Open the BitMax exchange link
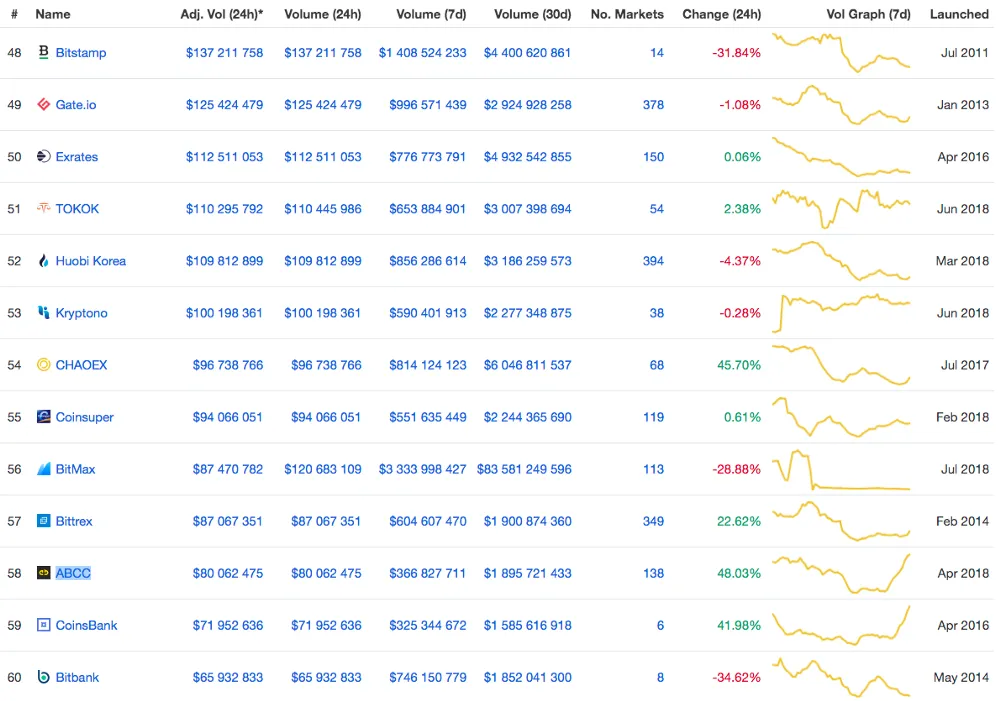 tap(75, 469)
